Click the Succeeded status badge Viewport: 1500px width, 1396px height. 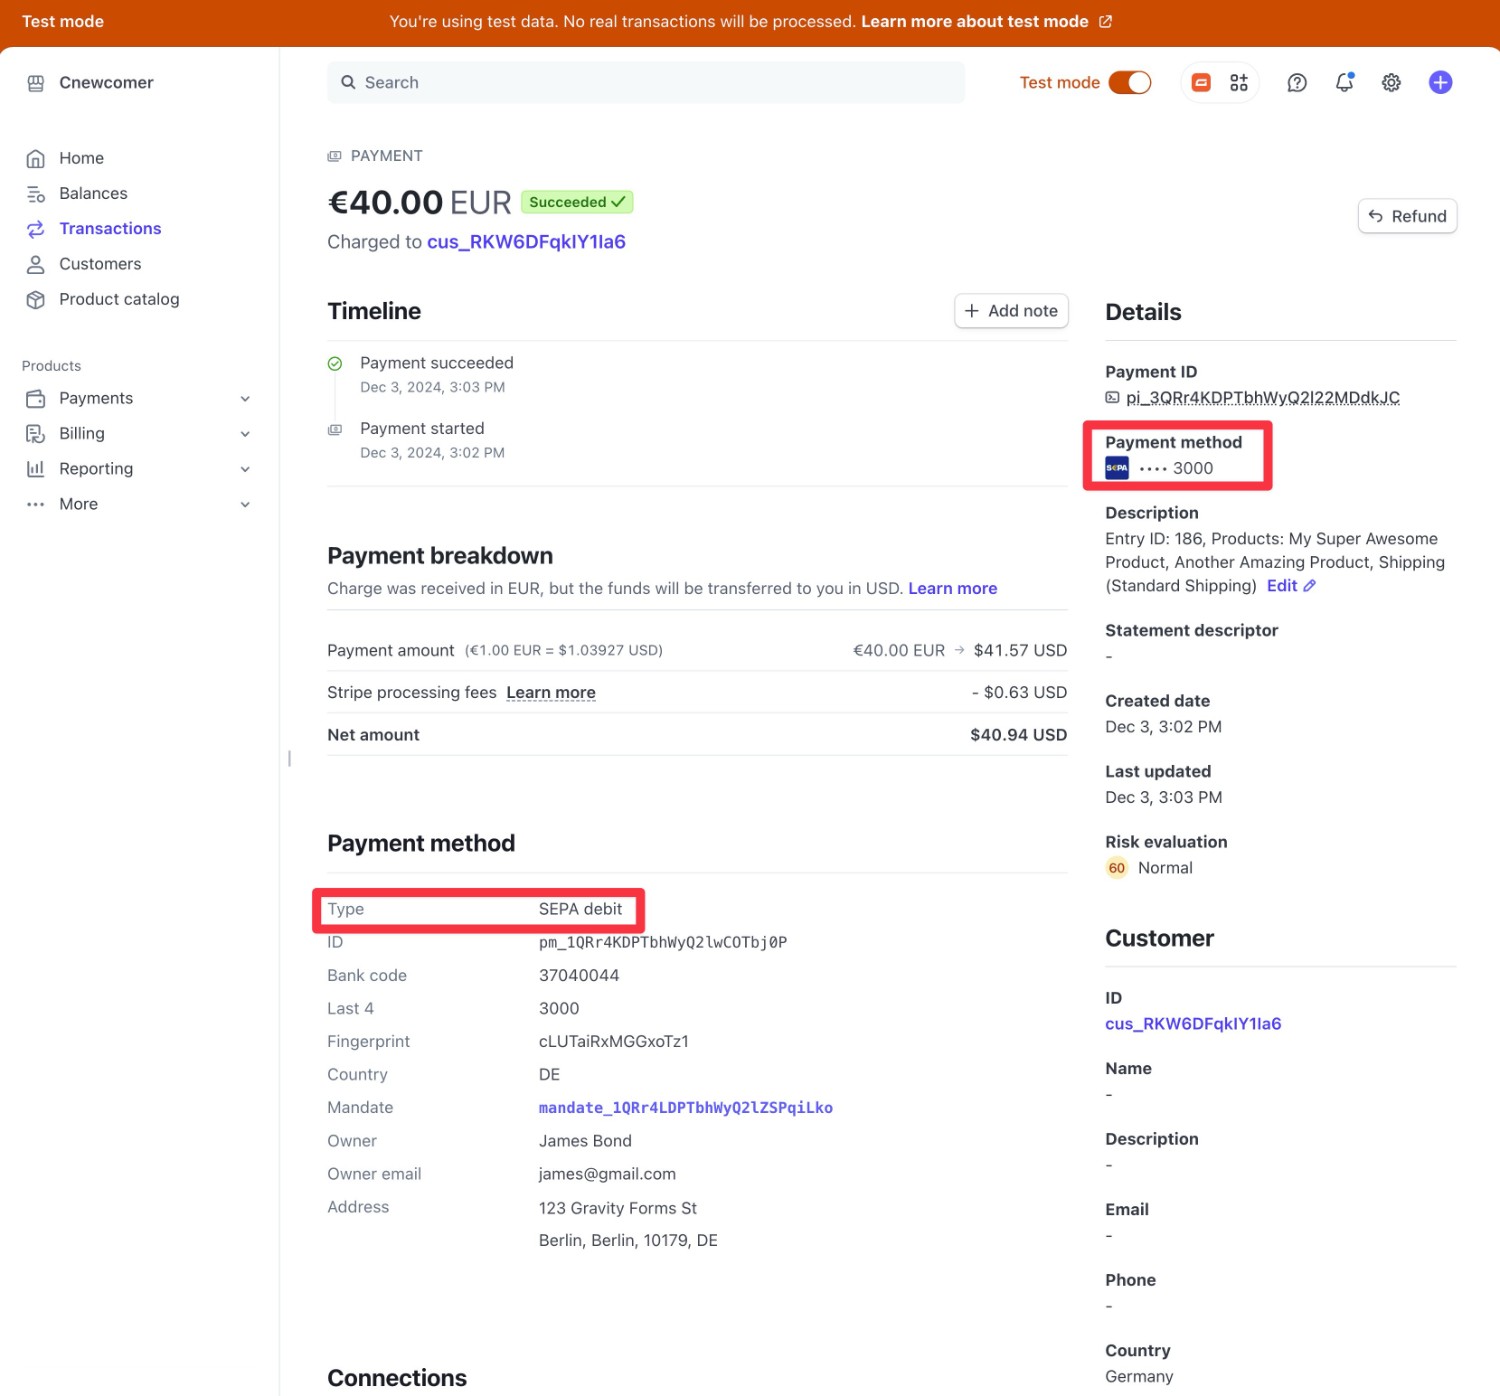[577, 202]
